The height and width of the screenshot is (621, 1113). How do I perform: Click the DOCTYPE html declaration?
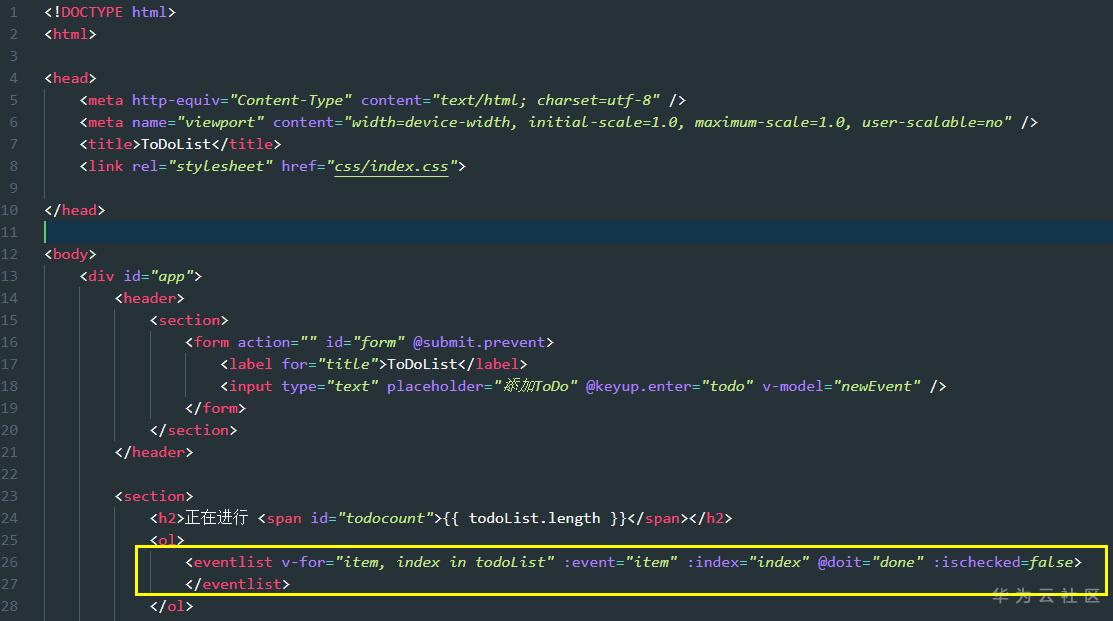pos(110,12)
